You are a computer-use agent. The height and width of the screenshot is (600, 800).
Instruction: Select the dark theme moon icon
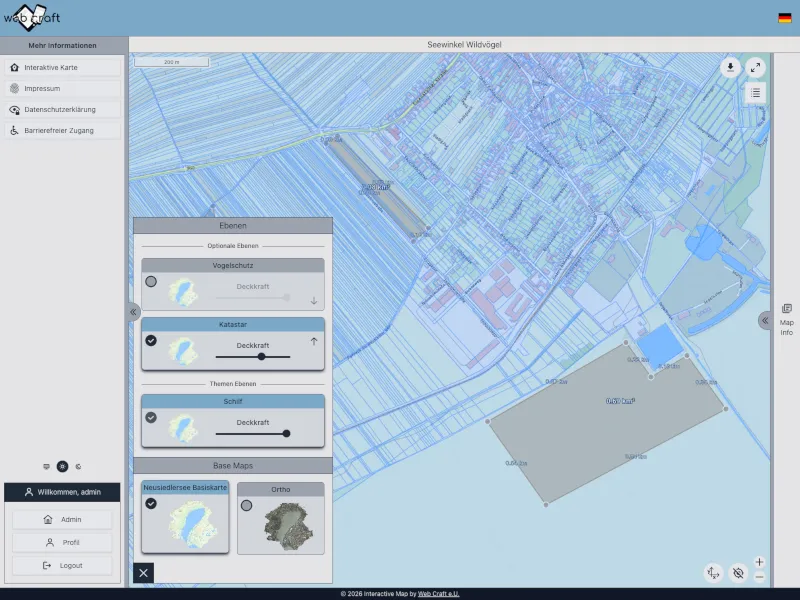point(78,466)
